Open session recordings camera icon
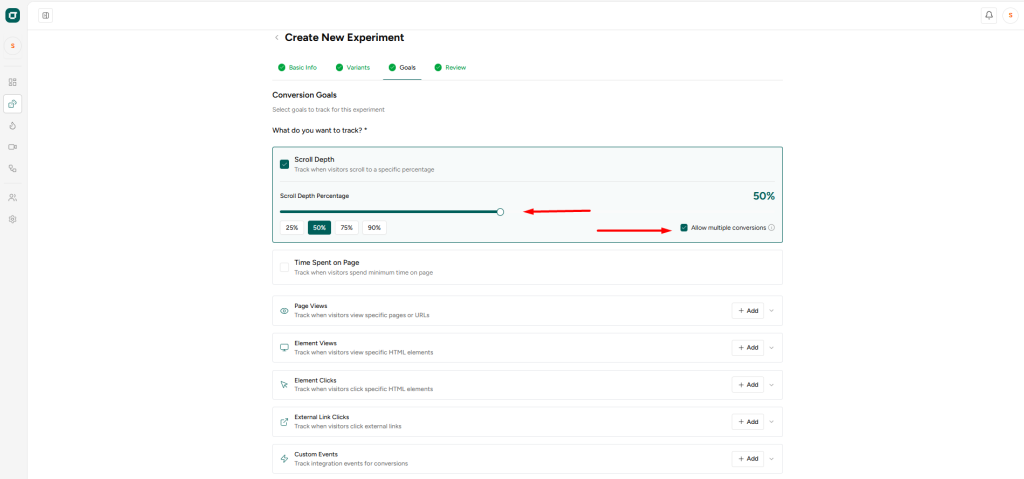This screenshot has height=479, width=1024. coord(12,147)
